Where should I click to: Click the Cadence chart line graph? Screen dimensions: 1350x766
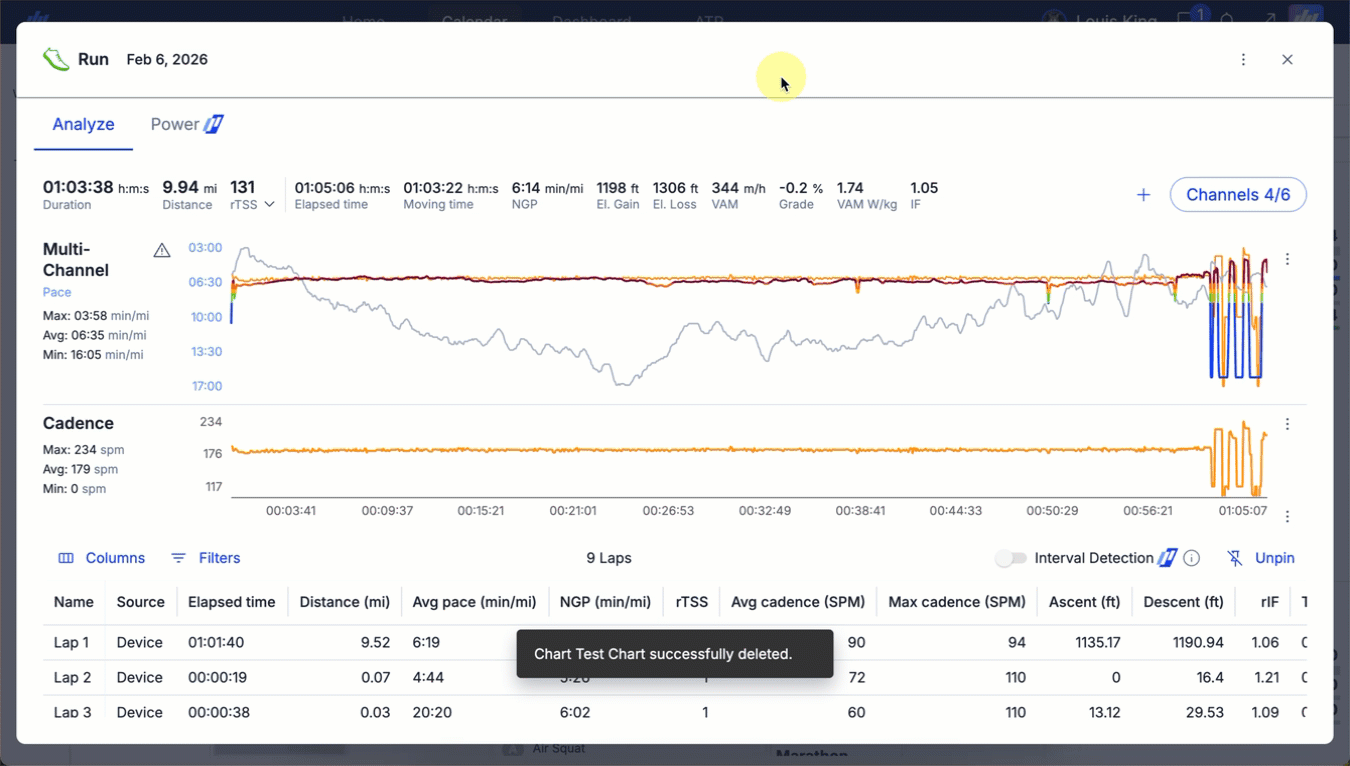click(x=700, y=451)
